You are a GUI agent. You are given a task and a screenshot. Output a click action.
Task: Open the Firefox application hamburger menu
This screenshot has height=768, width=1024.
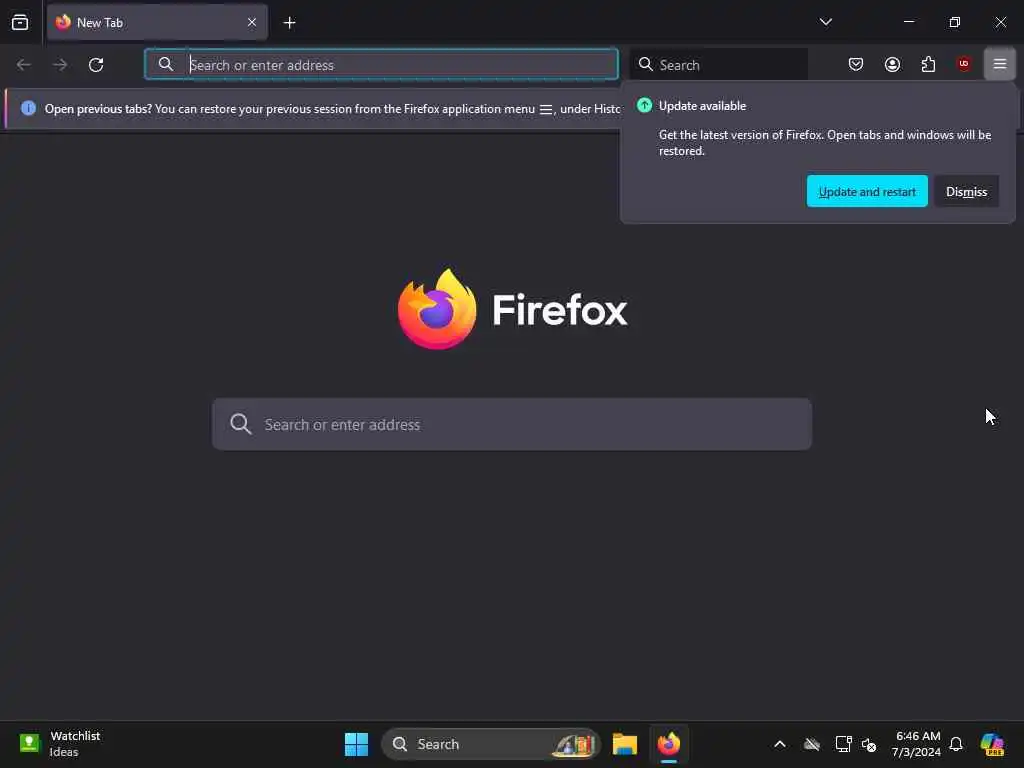tap(999, 64)
